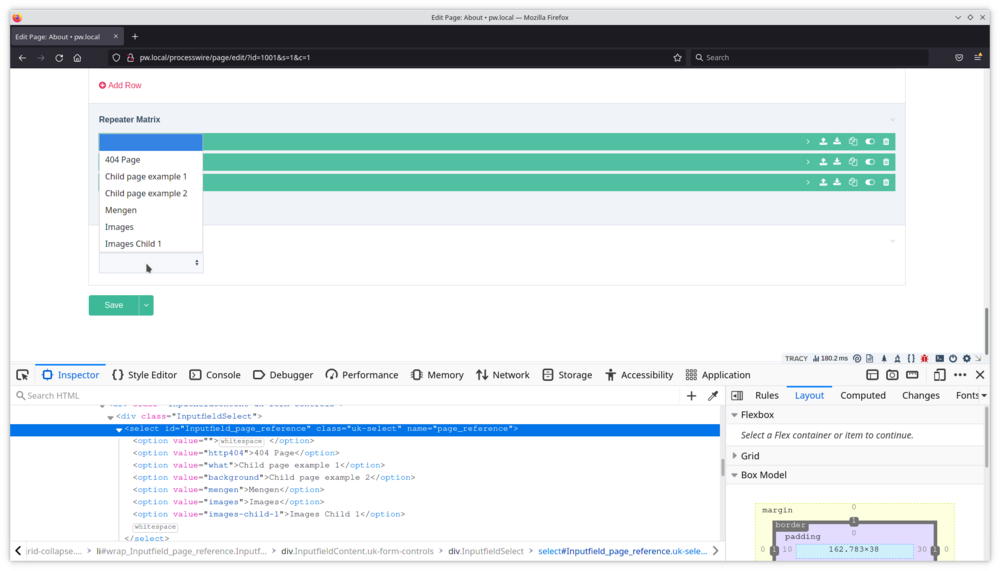This screenshot has height=571, width=1000.
Task: Collapse the Flexbox section in Layout
Action: coord(735,415)
